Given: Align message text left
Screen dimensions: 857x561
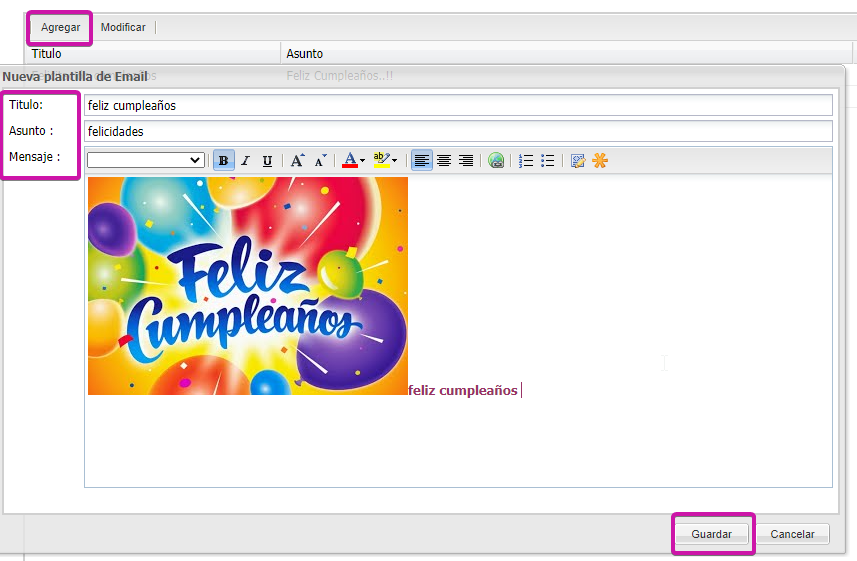Looking at the screenshot, I should (421, 160).
